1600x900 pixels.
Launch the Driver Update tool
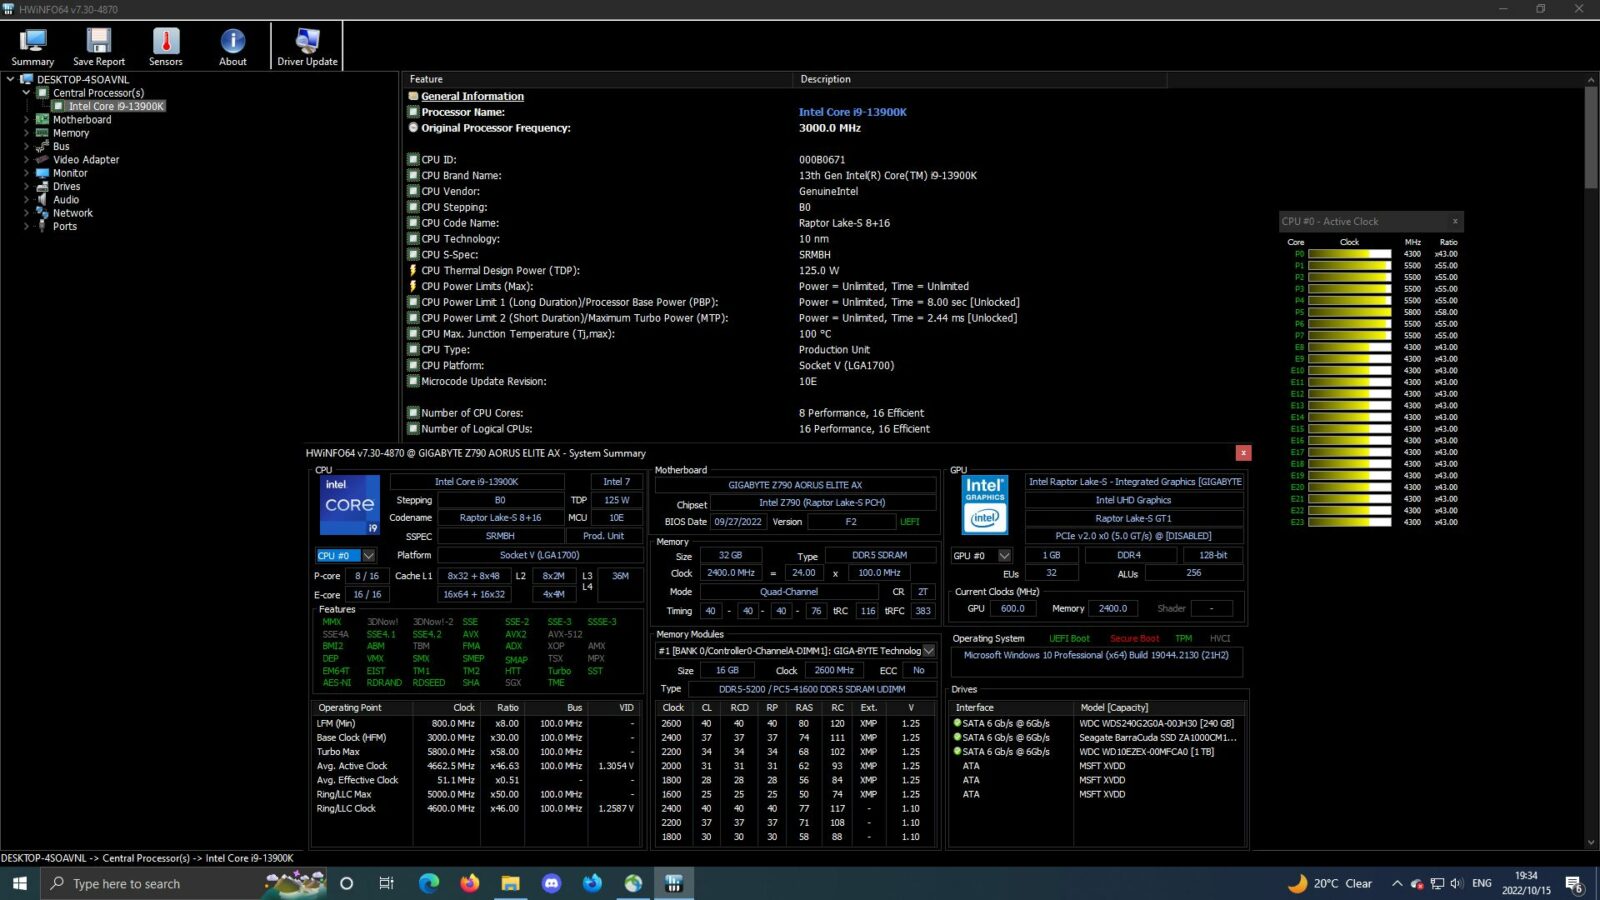click(307, 46)
